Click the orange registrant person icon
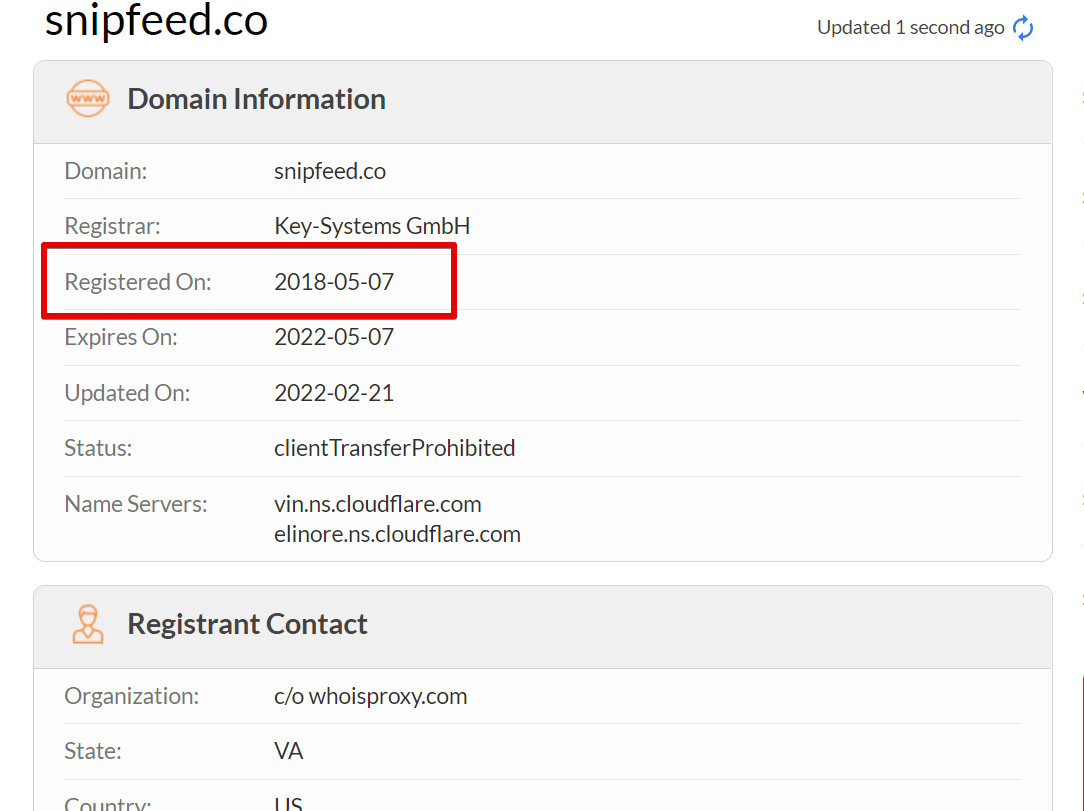The image size is (1084, 811). 88,624
